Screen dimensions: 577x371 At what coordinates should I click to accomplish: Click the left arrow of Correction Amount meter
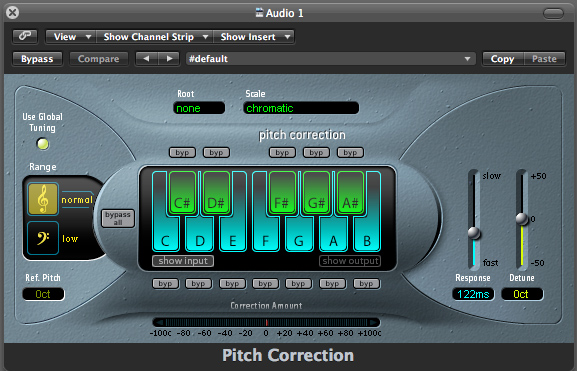tap(158, 322)
